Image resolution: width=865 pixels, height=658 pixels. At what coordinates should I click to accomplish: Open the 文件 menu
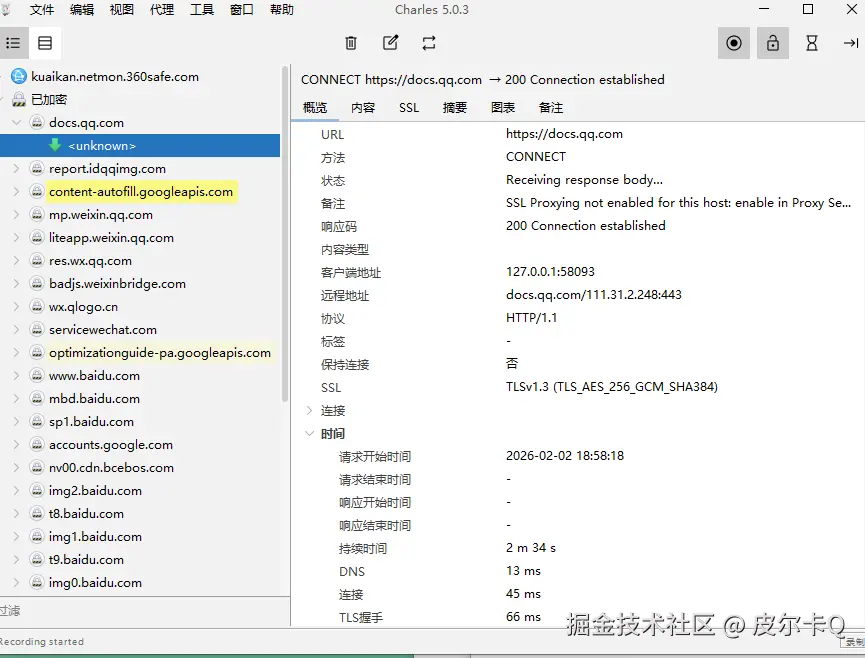tap(41, 9)
